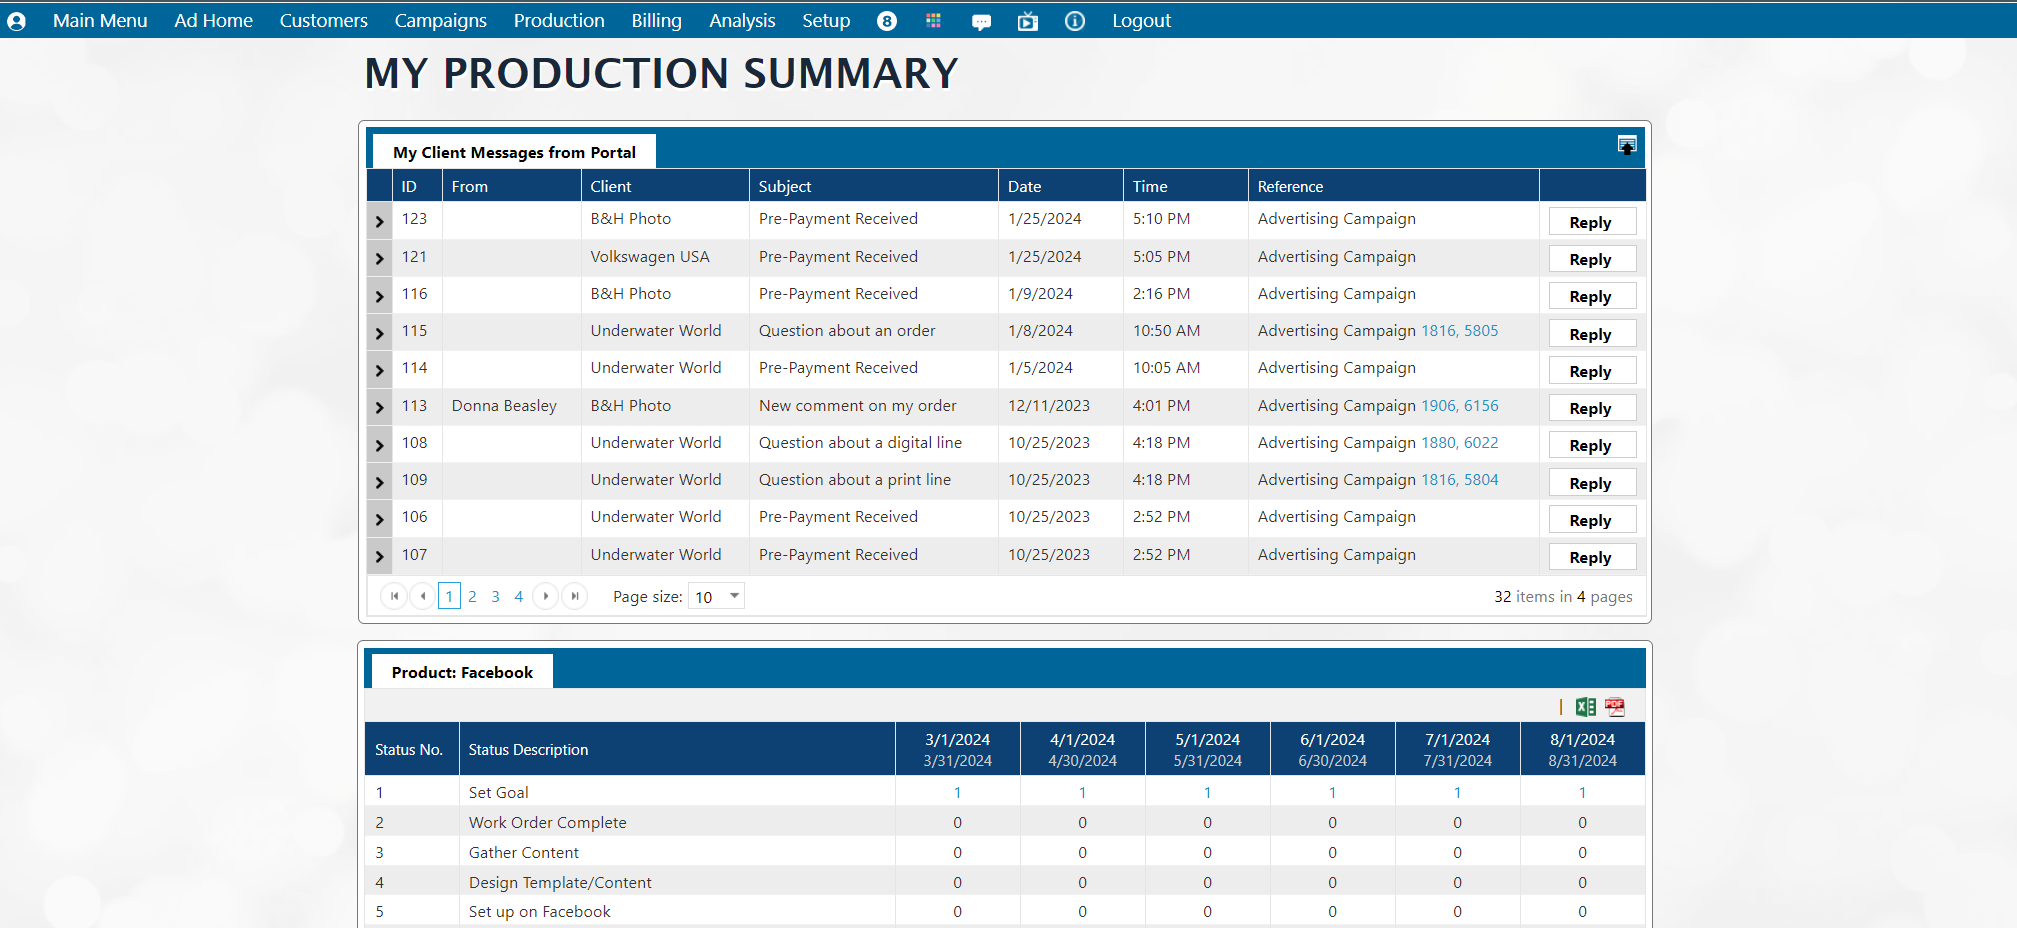Click the info circle icon

click(x=1074, y=21)
